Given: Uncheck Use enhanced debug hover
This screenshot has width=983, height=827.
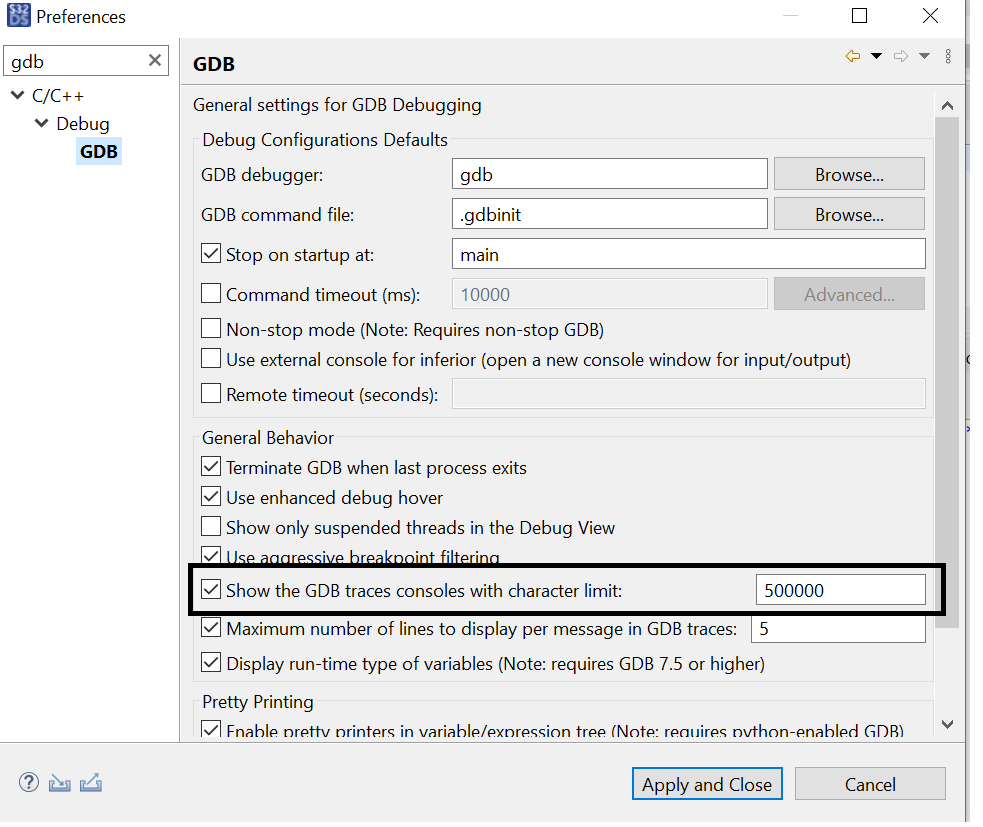Looking at the screenshot, I should tap(211, 497).
